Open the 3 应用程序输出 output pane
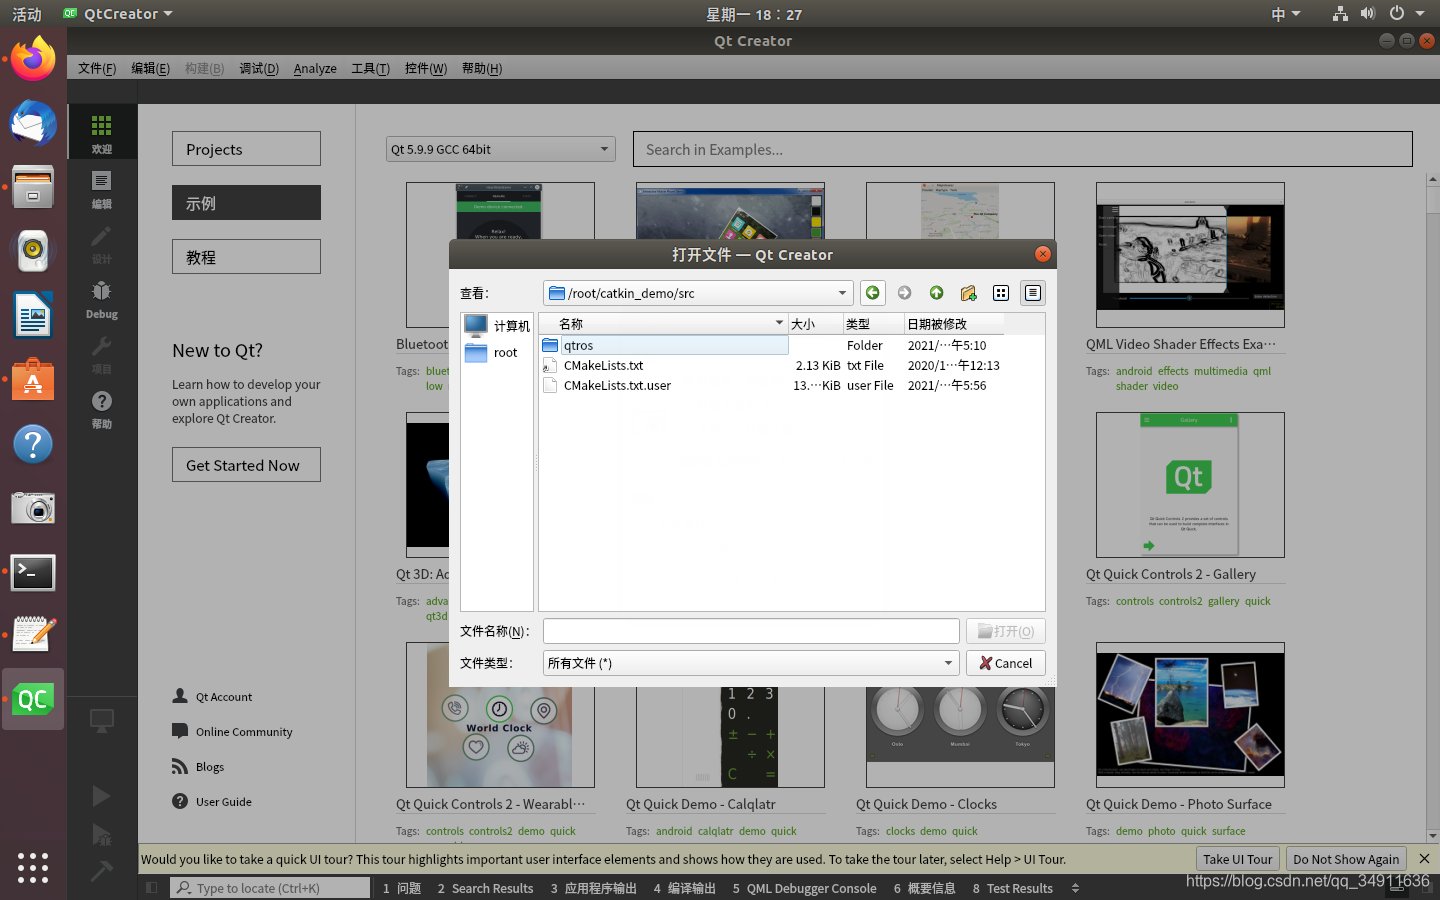The image size is (1440, 900). coord(593,888)
